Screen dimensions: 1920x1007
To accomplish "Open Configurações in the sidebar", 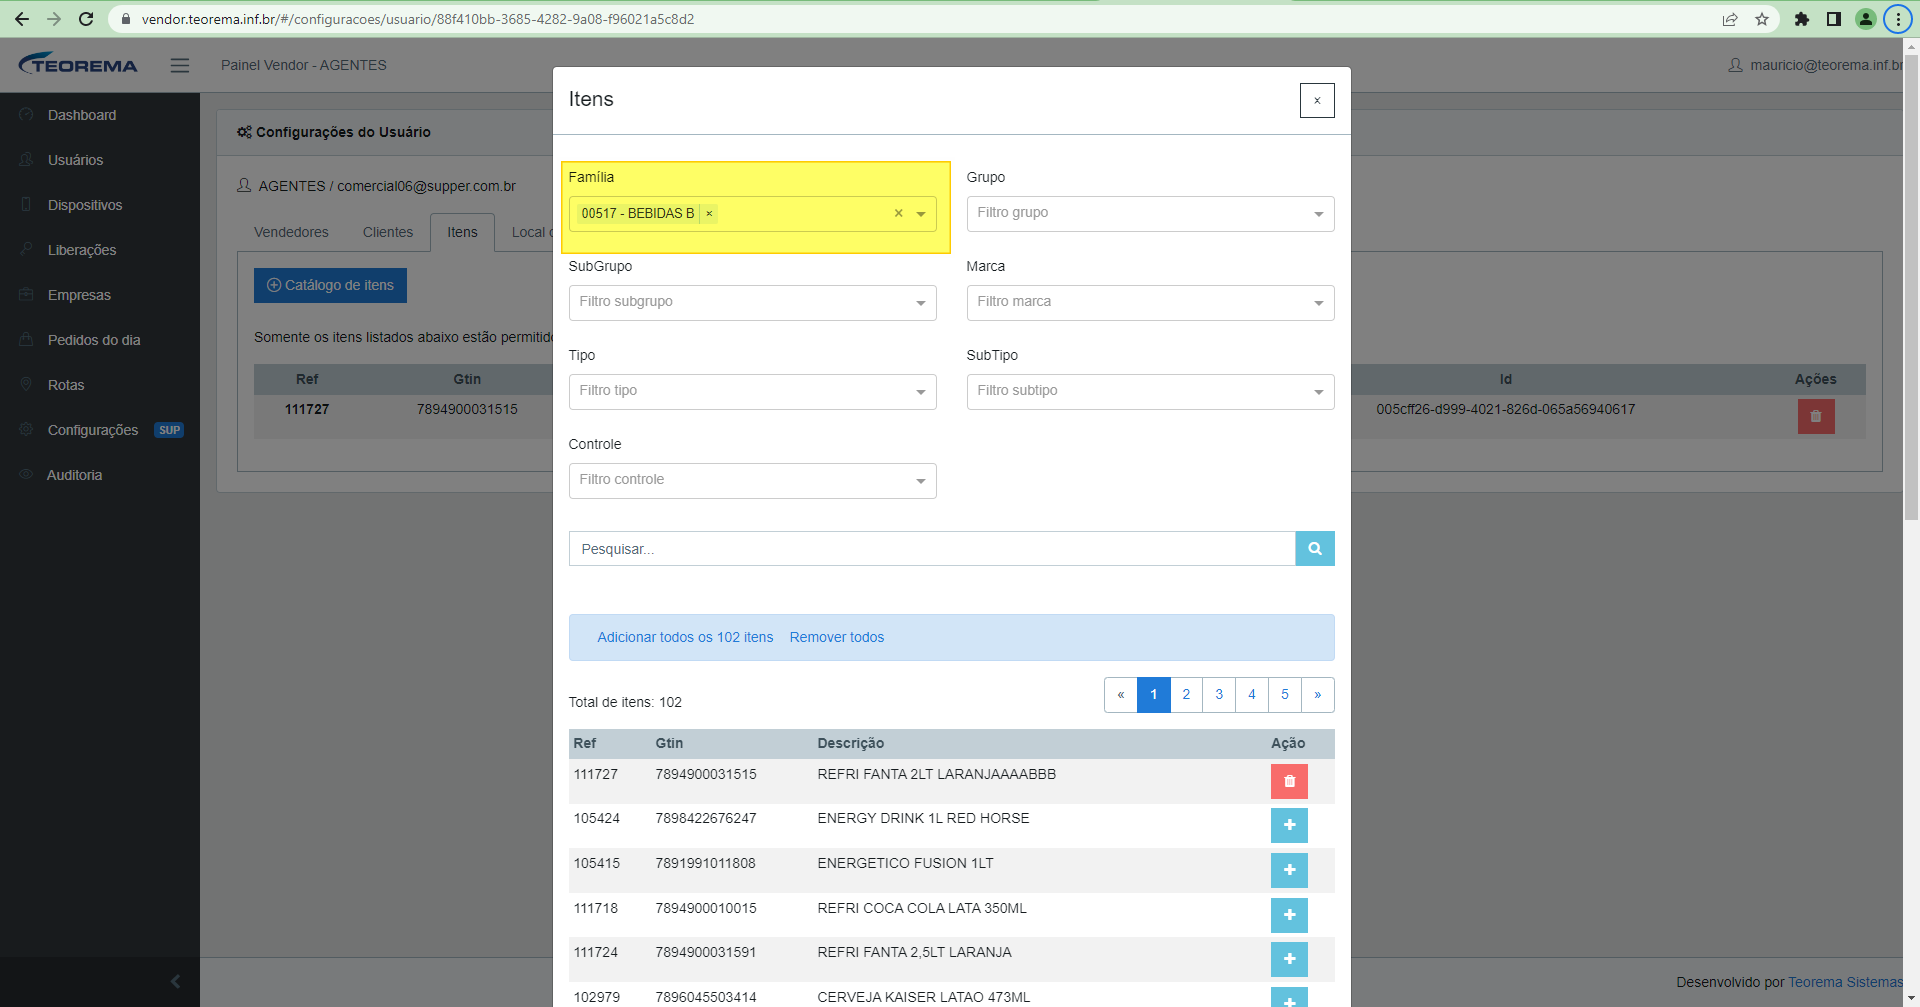I will coord(93,430).
